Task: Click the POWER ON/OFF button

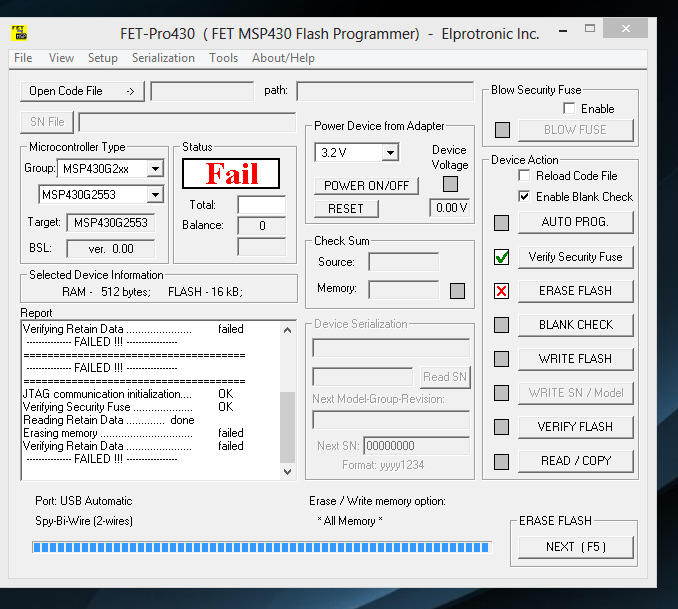Action: [x=366, y=186]
